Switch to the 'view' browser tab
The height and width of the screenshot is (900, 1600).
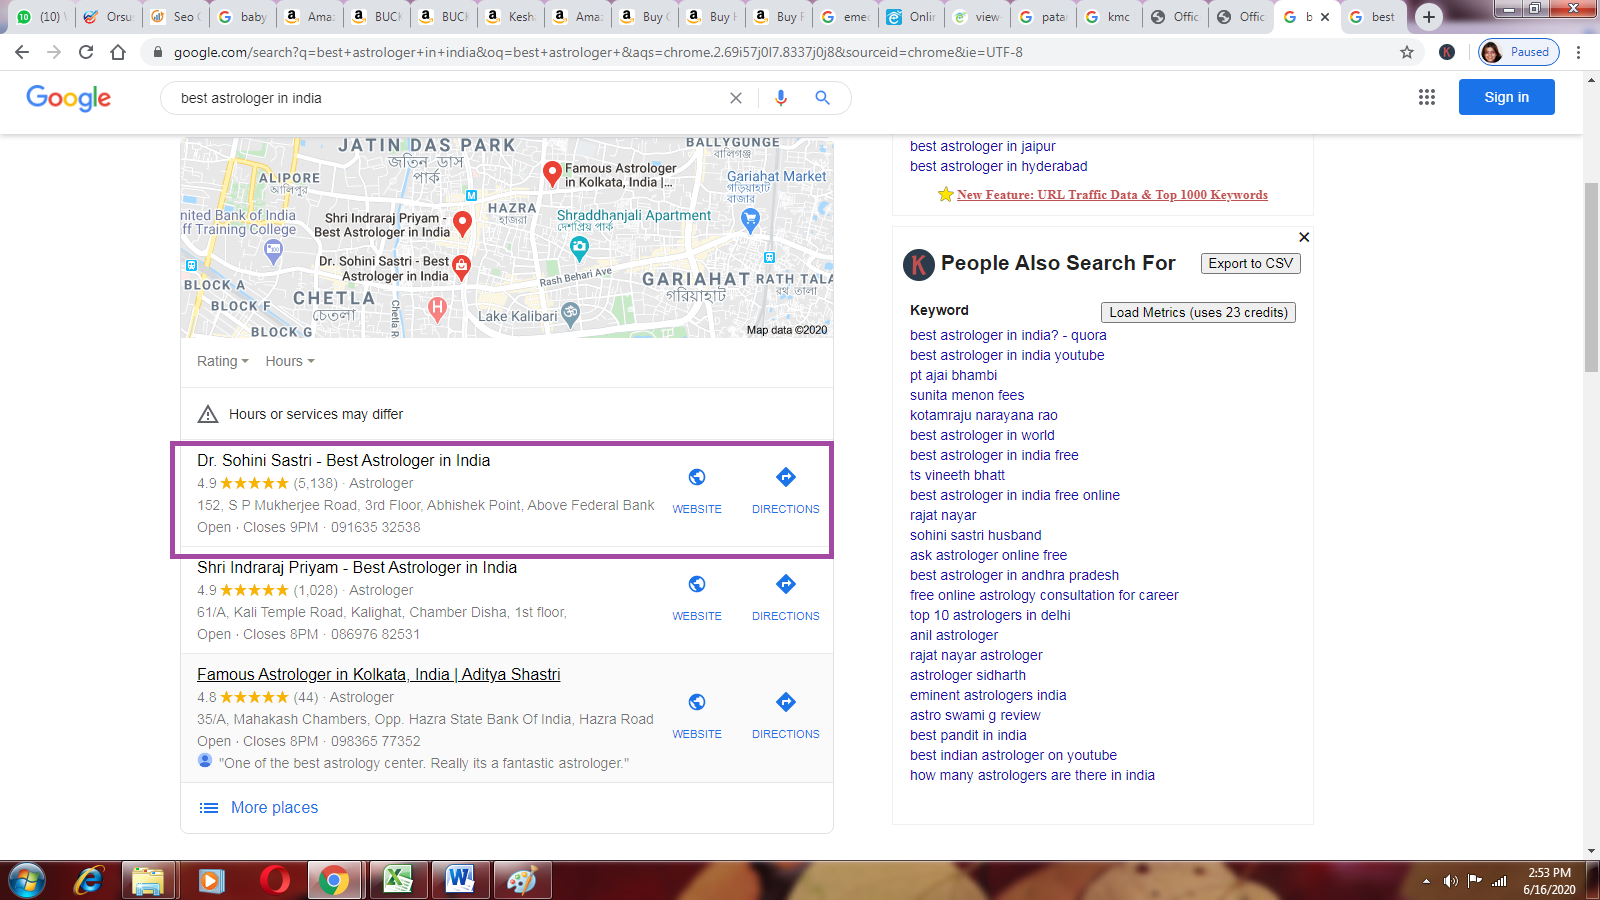tap(976, 16)
